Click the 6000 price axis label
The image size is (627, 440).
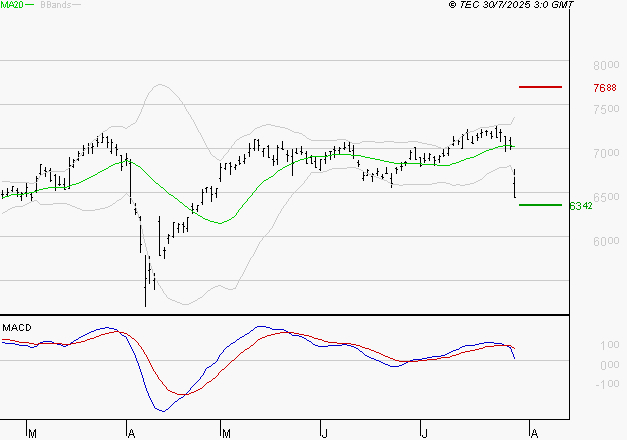click(x=607, y=241)
